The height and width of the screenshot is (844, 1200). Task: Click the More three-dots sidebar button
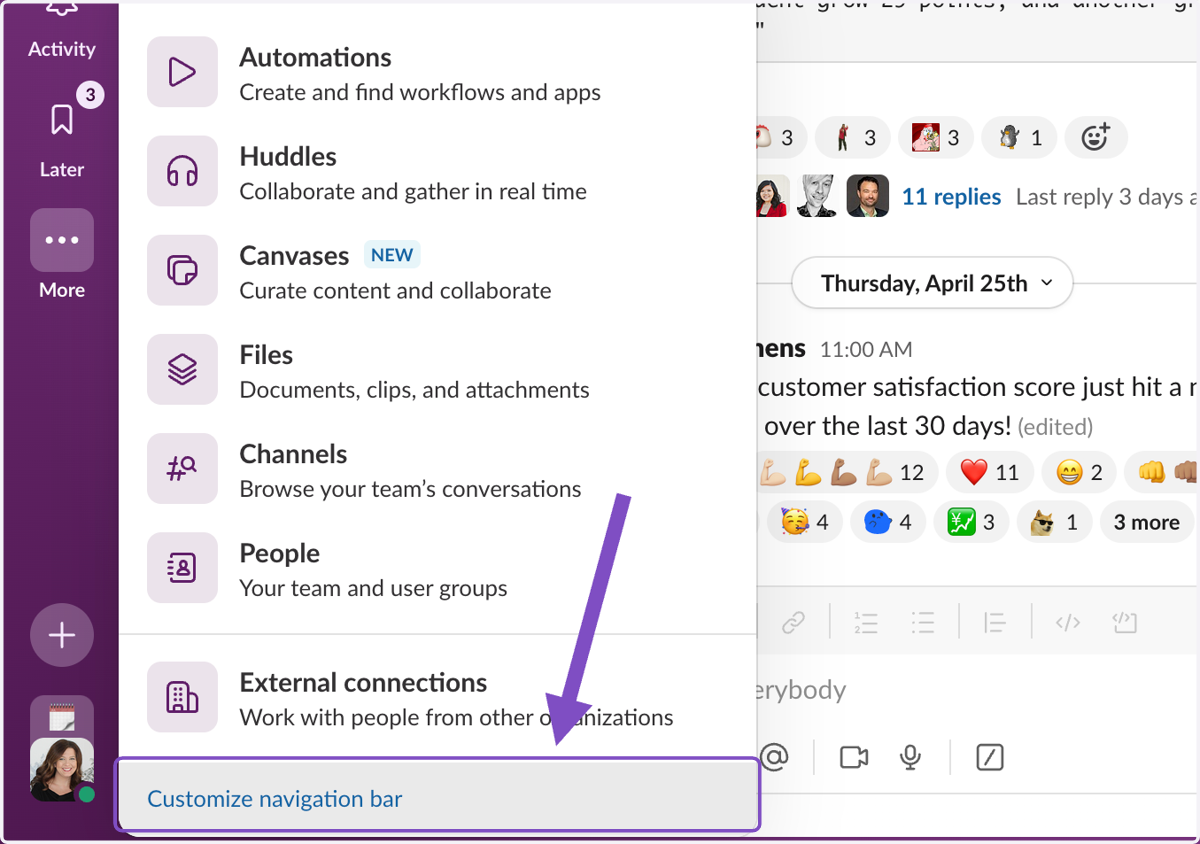pos(62,240)
